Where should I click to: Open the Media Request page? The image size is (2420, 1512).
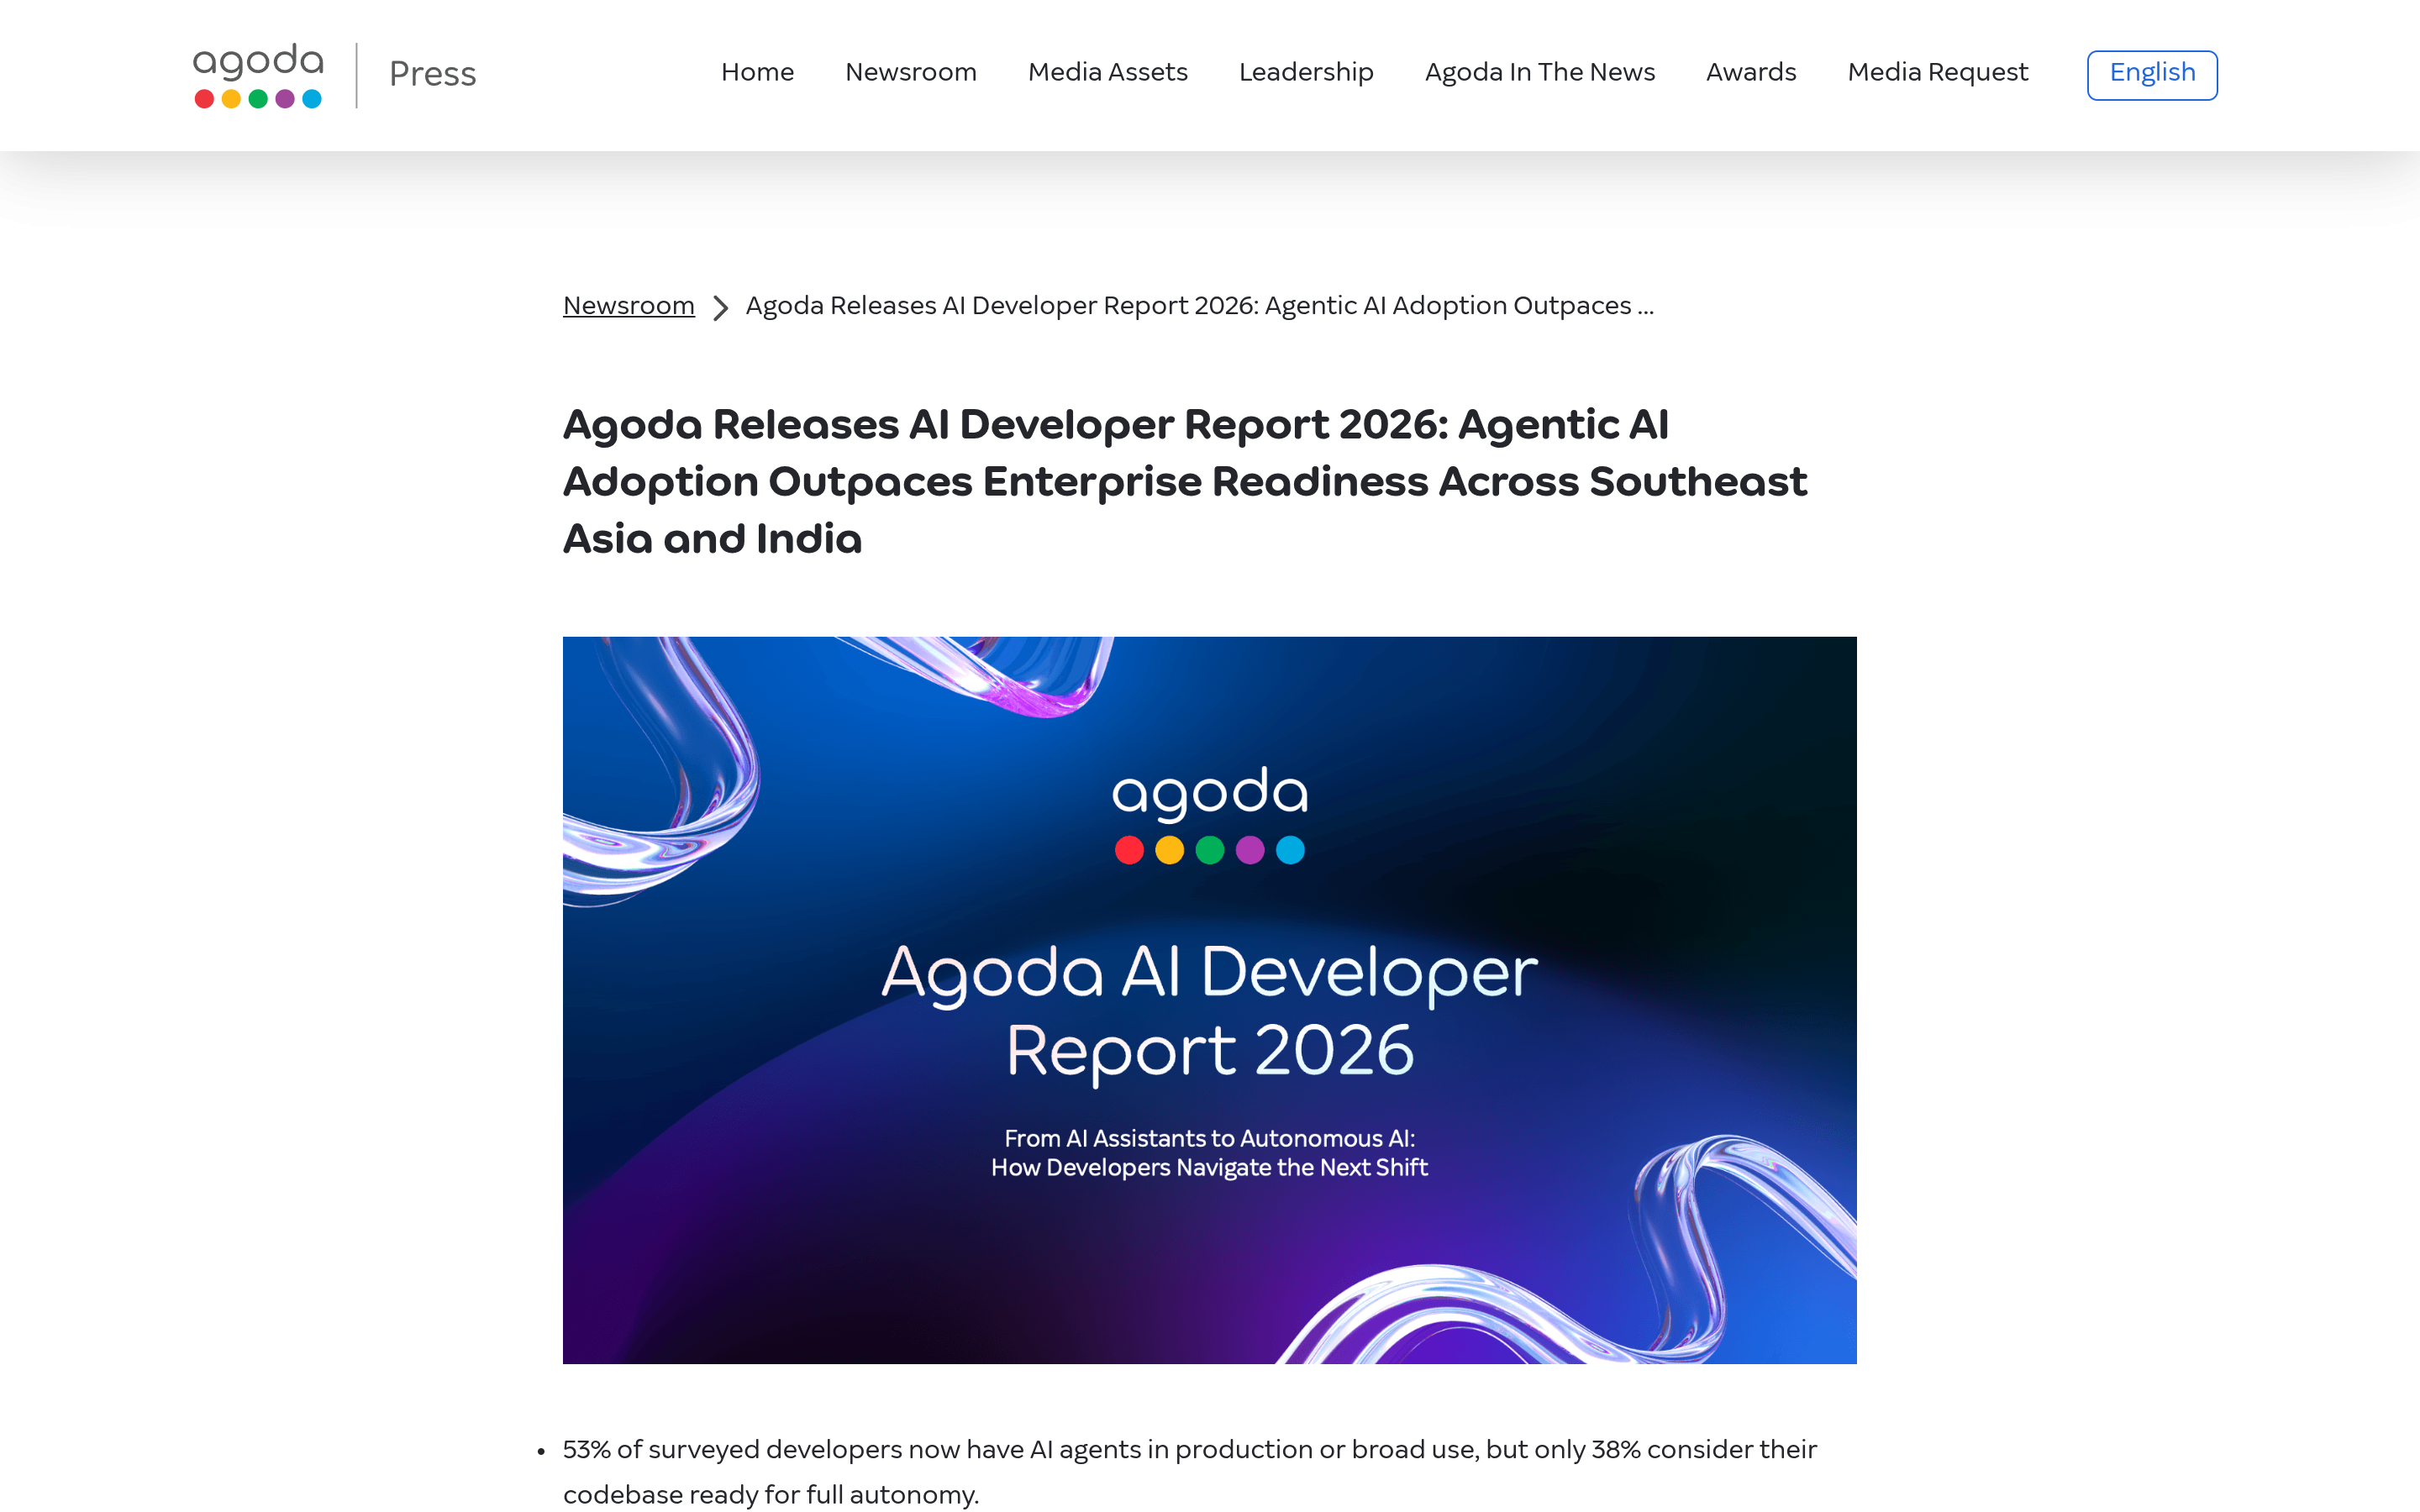tap(1937, 72)
